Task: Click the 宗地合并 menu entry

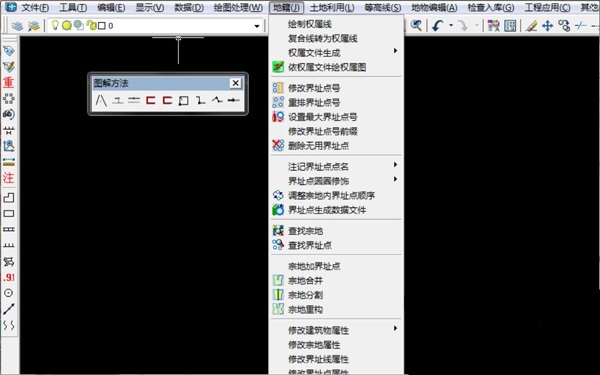Action: tap(305, 280)
